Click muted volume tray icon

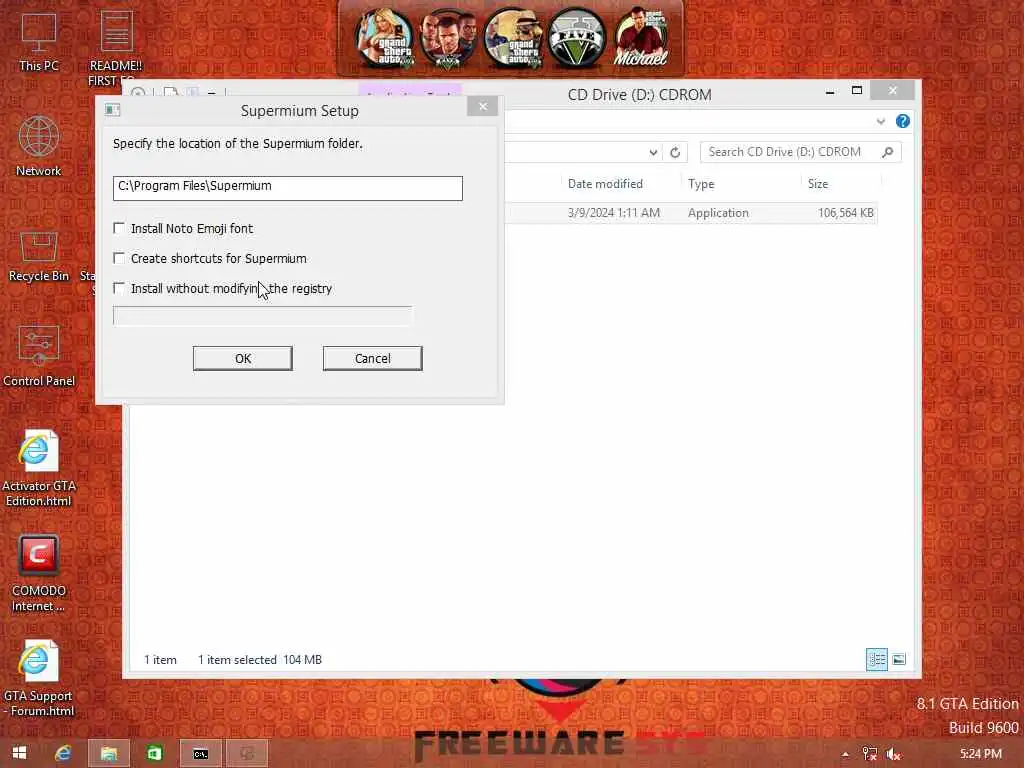[893, 754]
